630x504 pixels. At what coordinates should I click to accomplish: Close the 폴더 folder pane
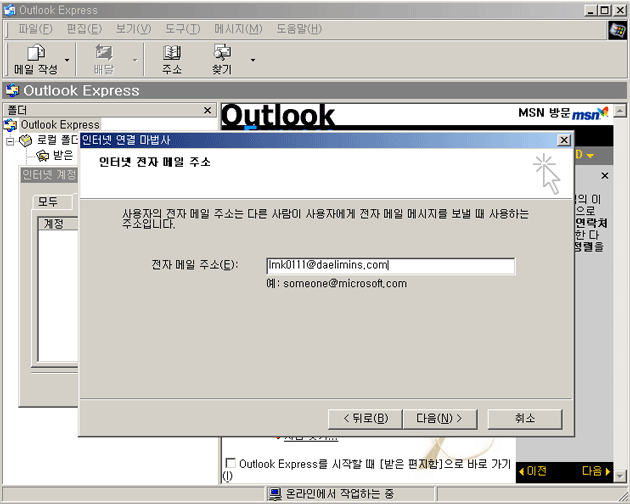207,110
